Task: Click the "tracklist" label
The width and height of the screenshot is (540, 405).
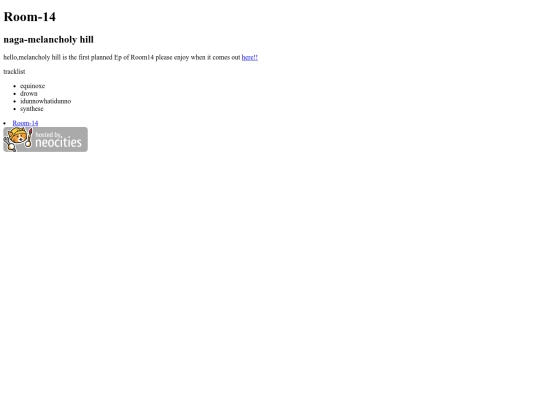Action: click(x=14, y=71)
